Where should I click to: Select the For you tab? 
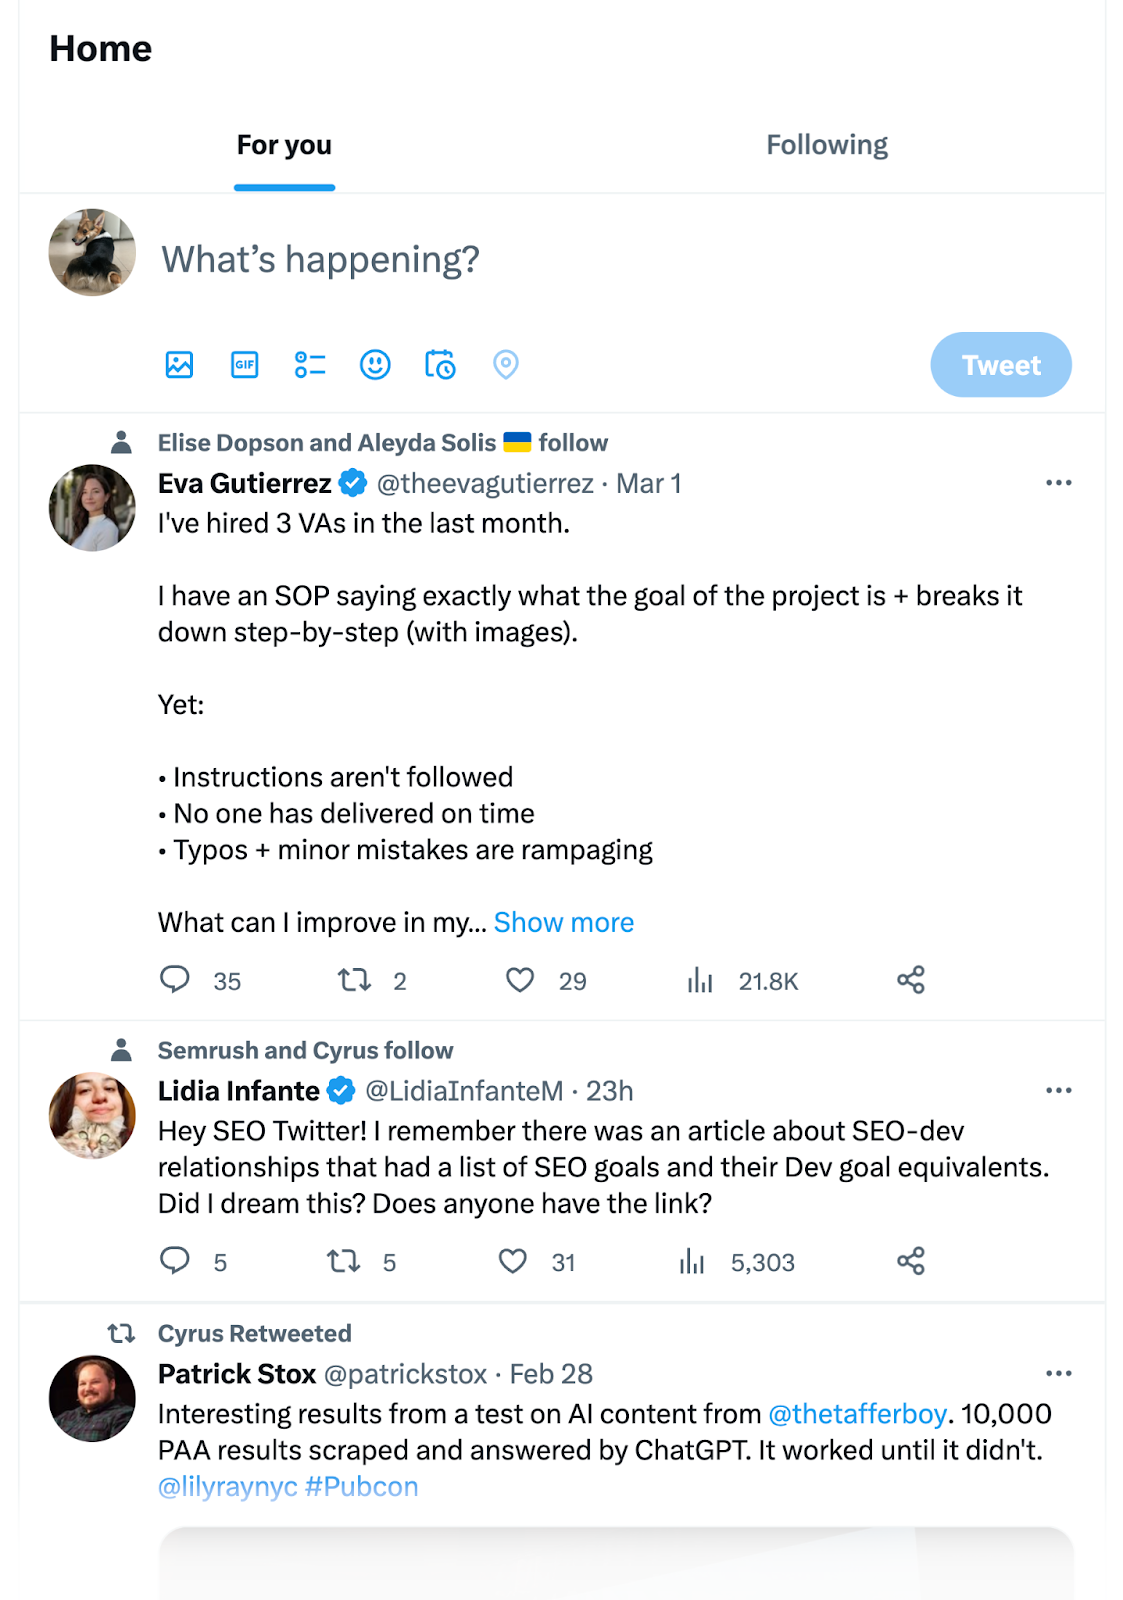(283, 145)
